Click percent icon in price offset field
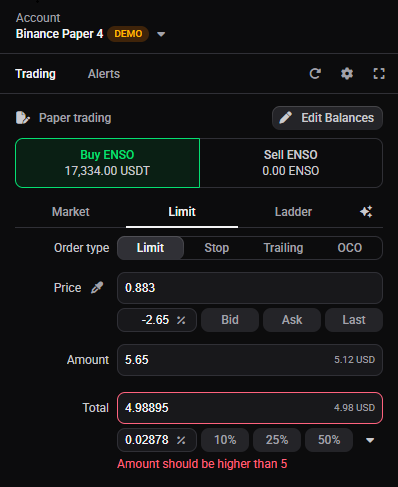 pos(181,320)
